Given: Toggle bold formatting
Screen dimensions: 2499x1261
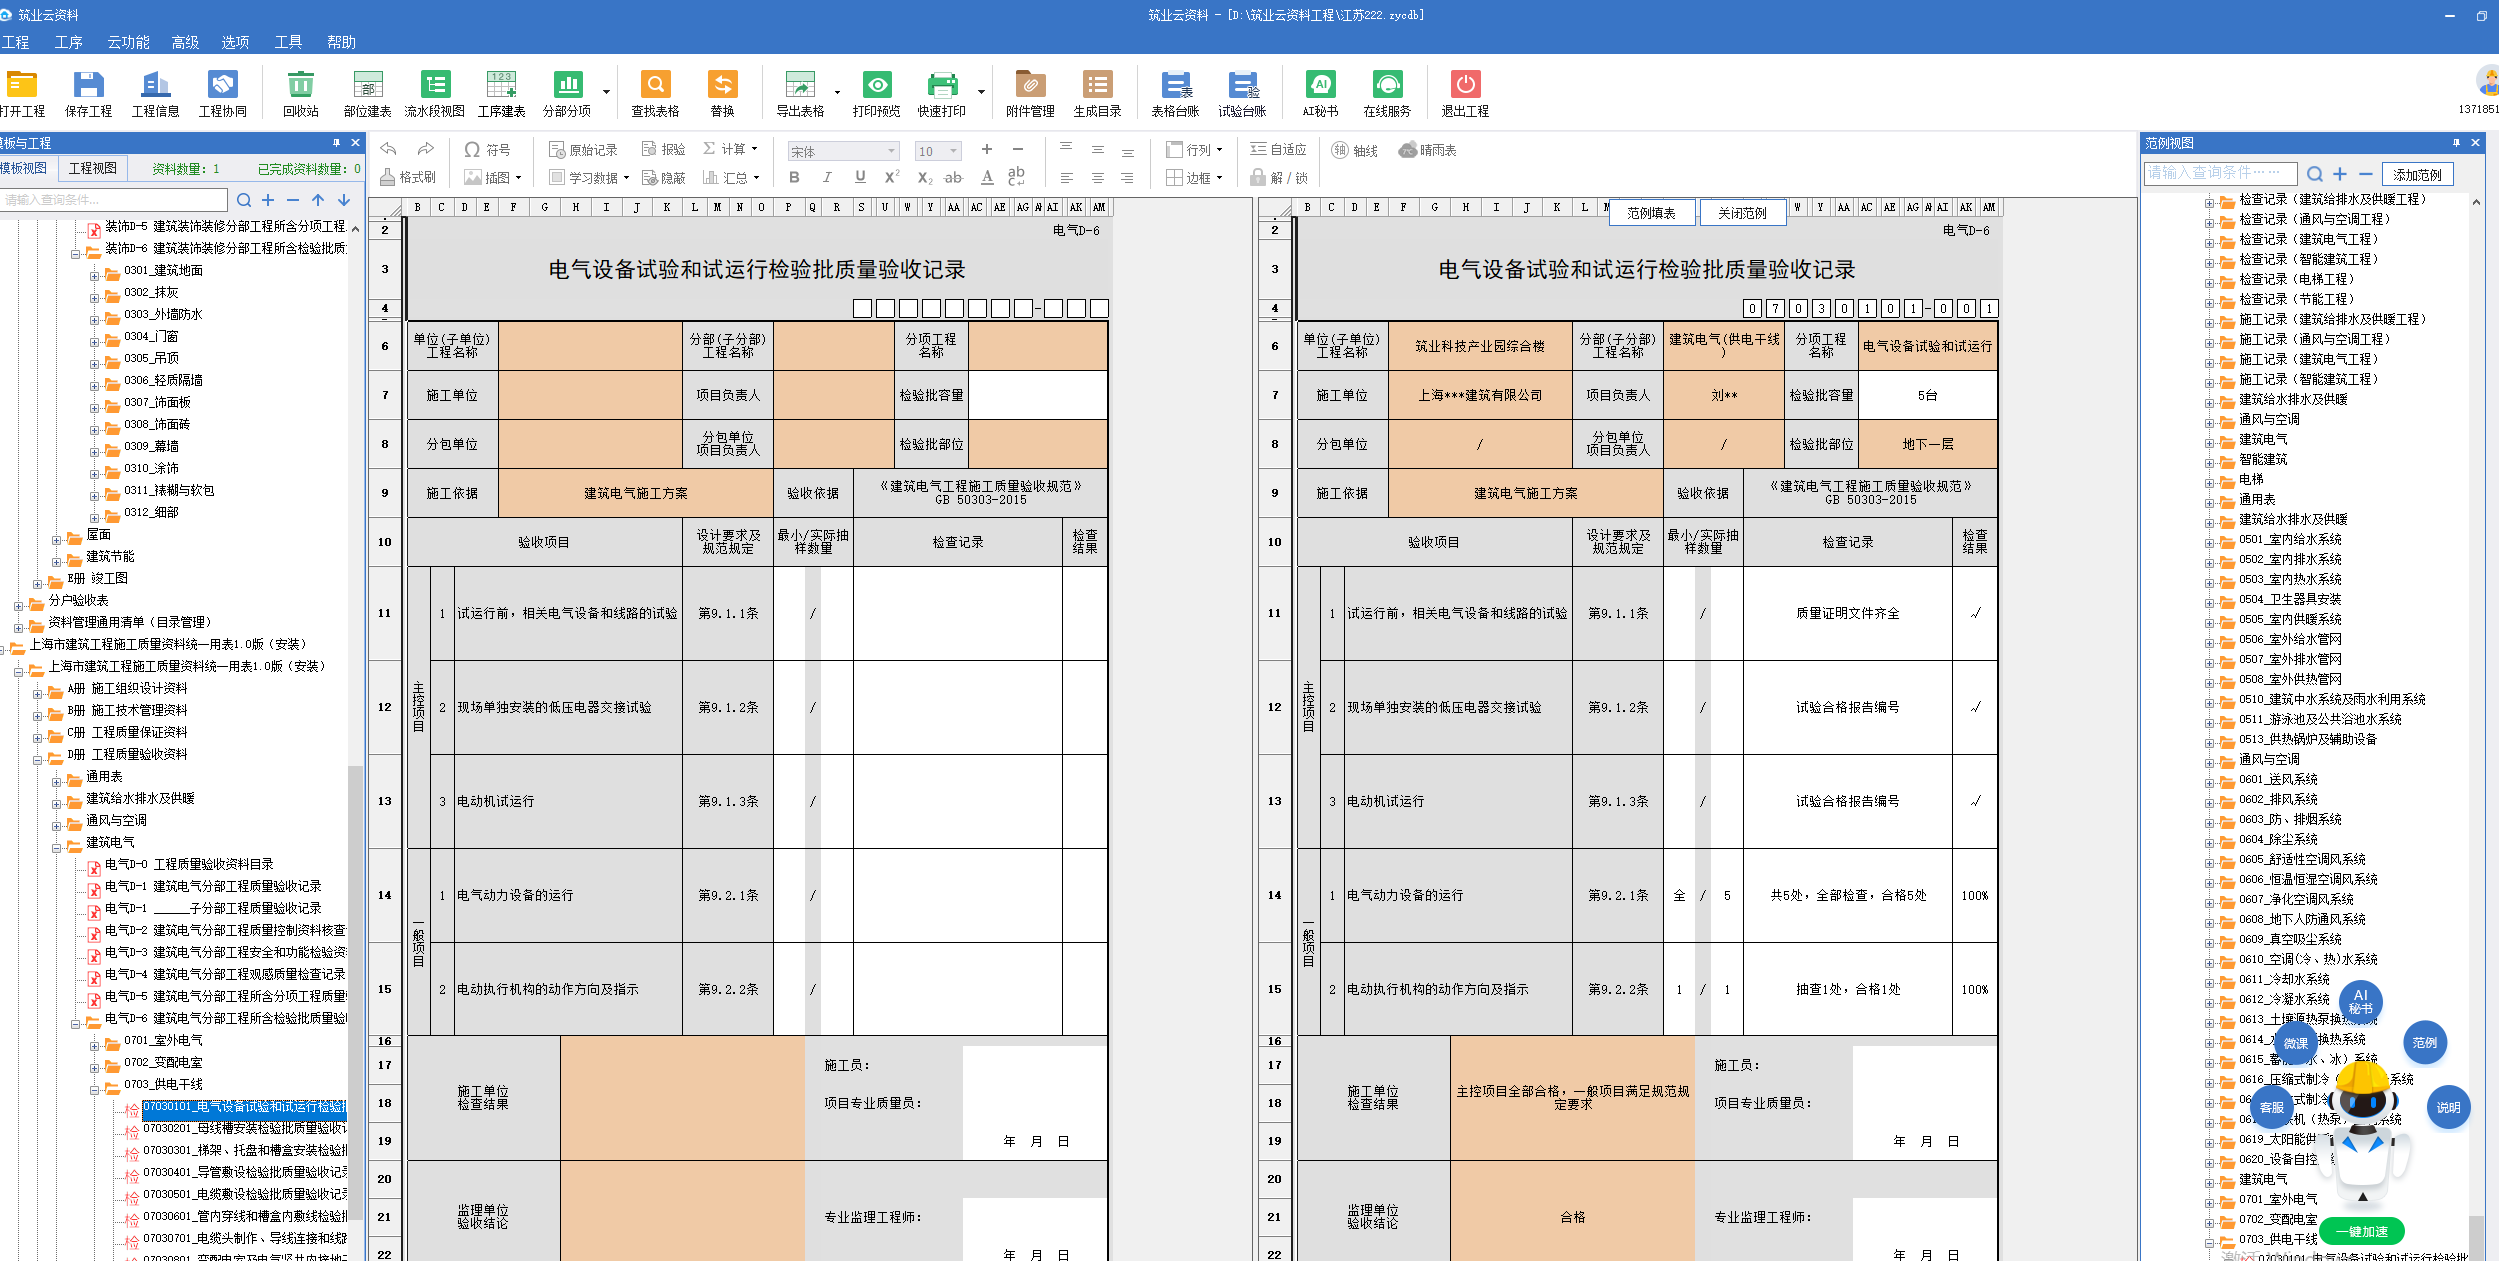Looking at the screenshot, I should pos(794,177).
